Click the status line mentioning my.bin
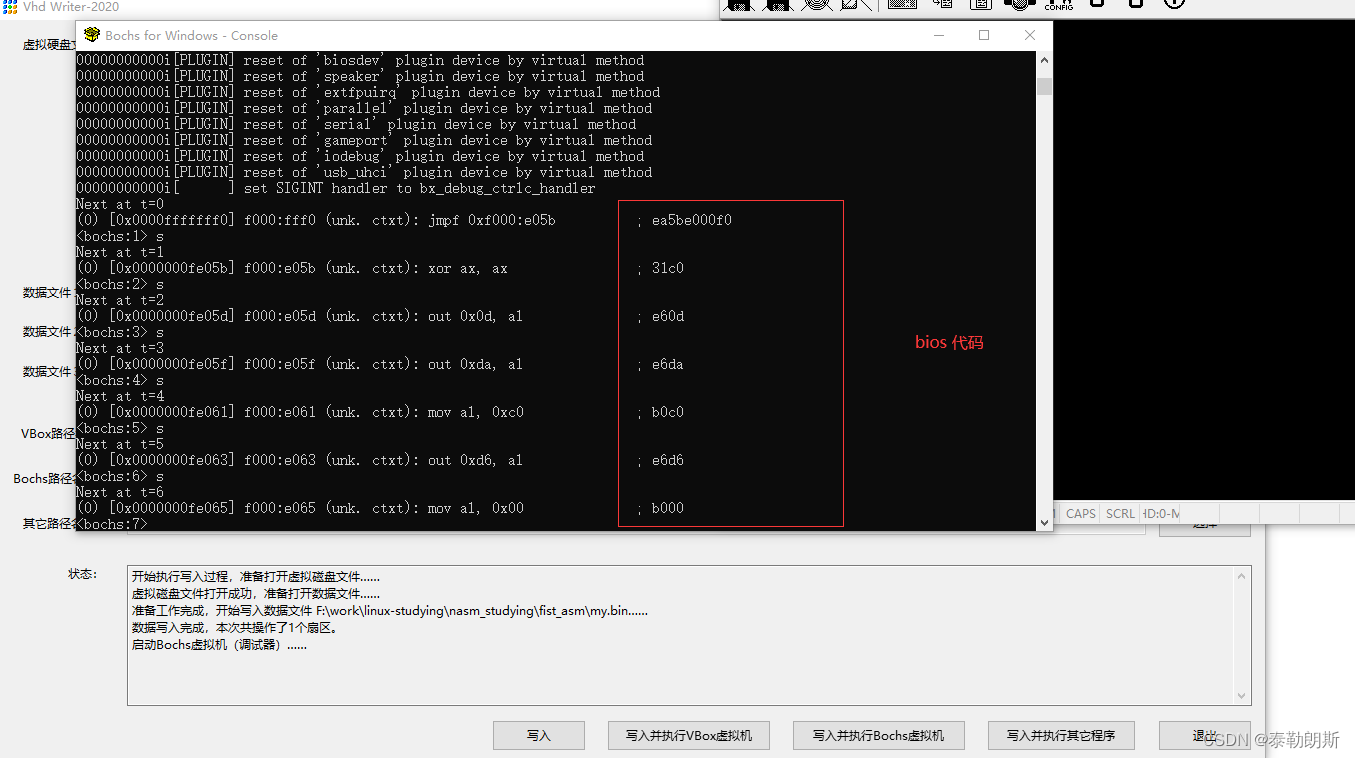Viewport: 1355px width, 758px height. click(389, 611)
